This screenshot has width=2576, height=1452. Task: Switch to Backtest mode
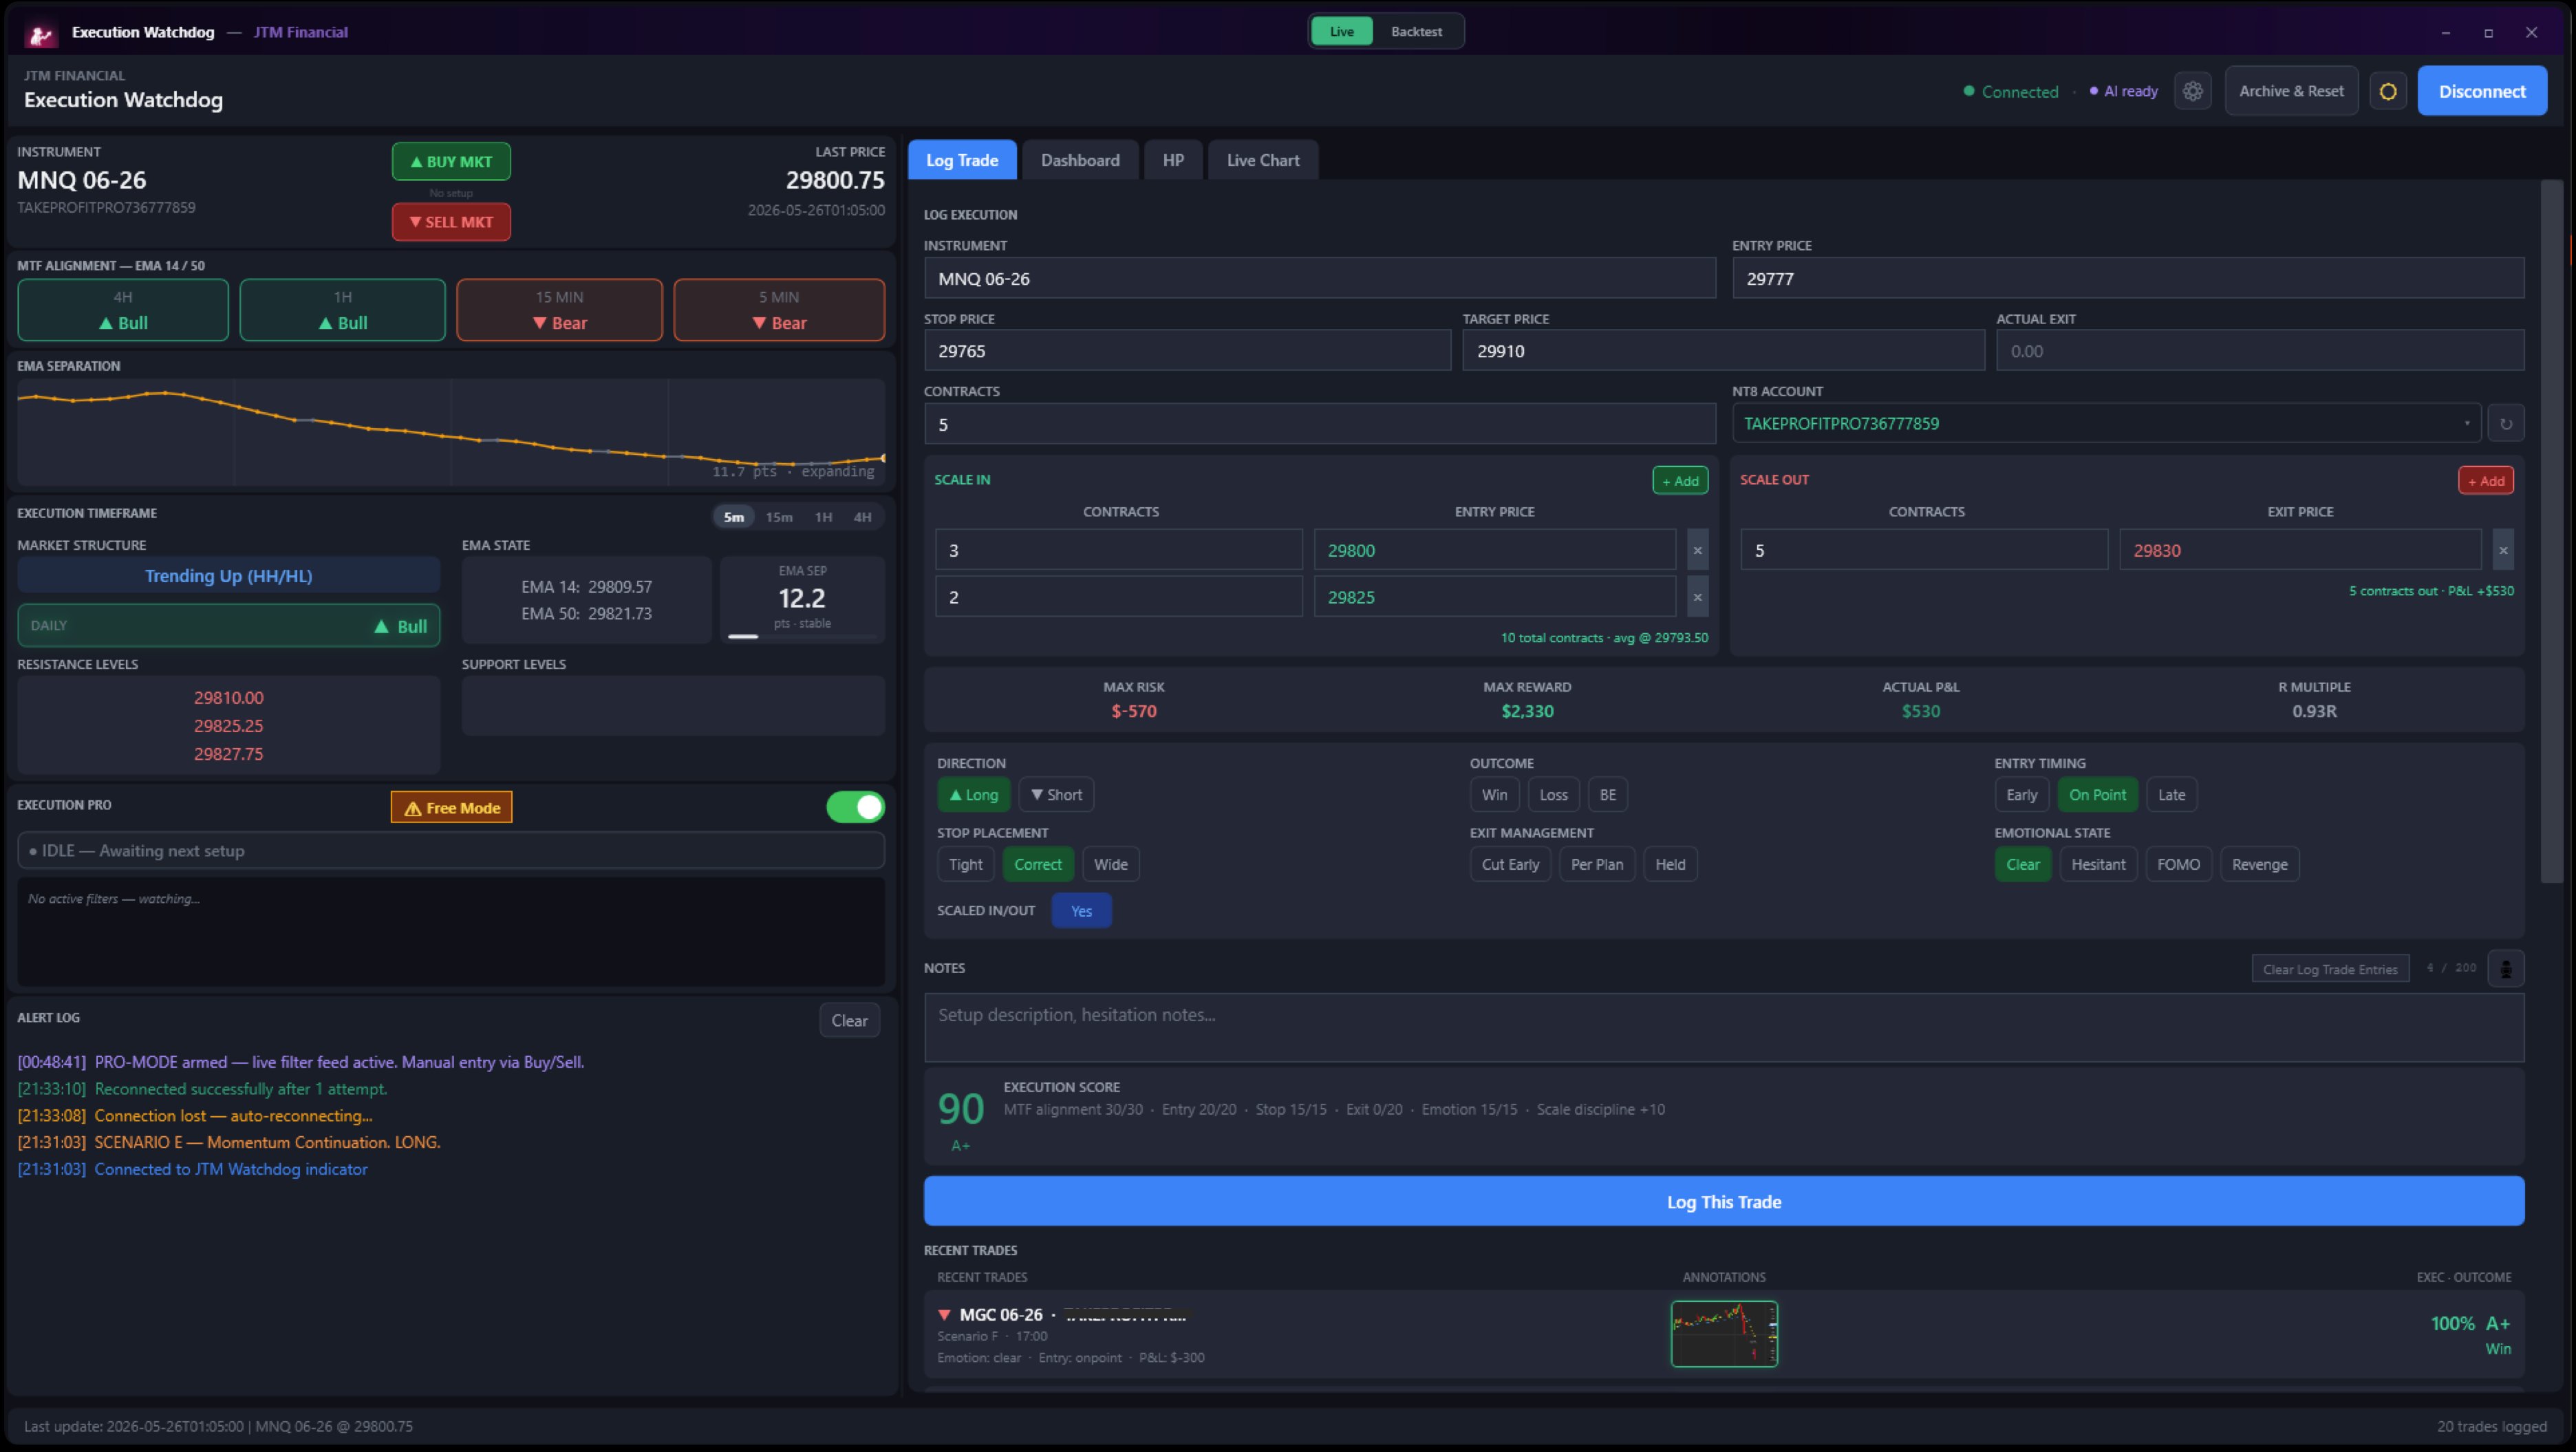[1416, 32]
